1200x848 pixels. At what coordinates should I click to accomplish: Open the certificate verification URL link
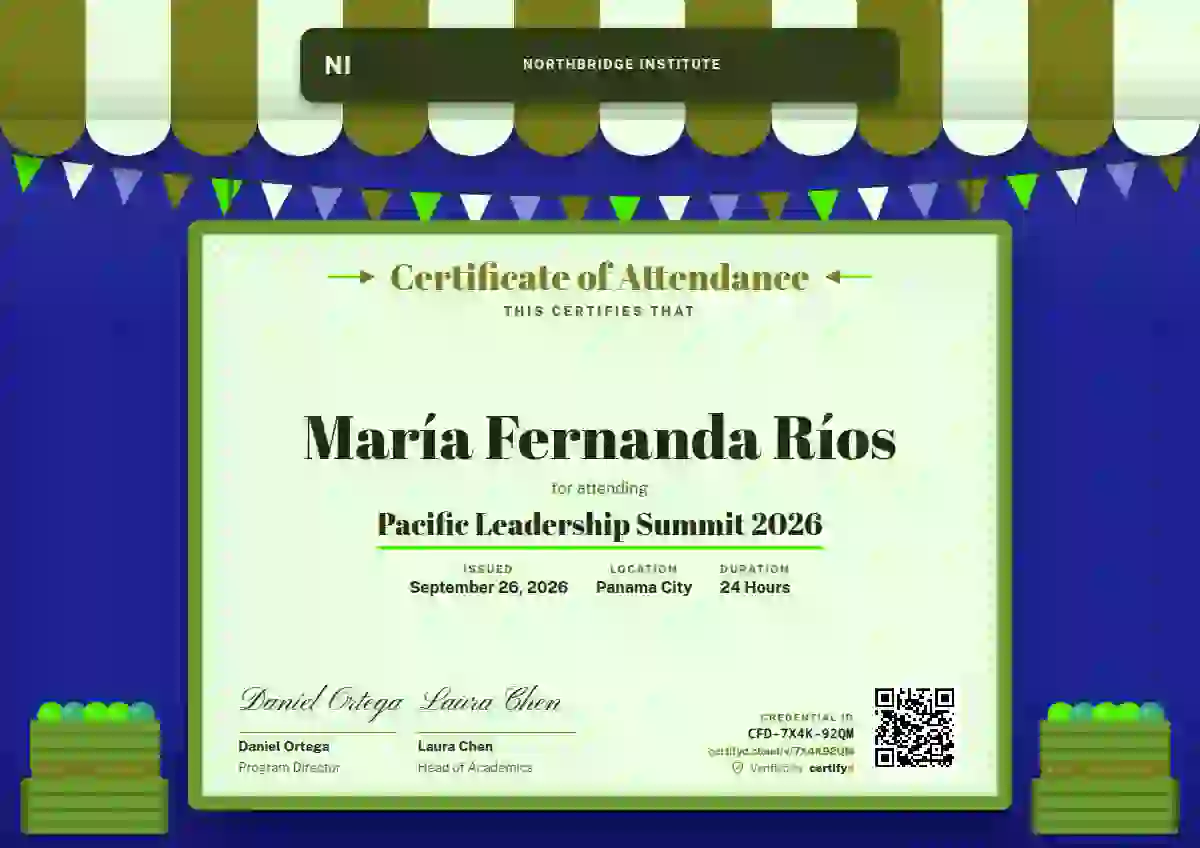[x=781, y=751]
